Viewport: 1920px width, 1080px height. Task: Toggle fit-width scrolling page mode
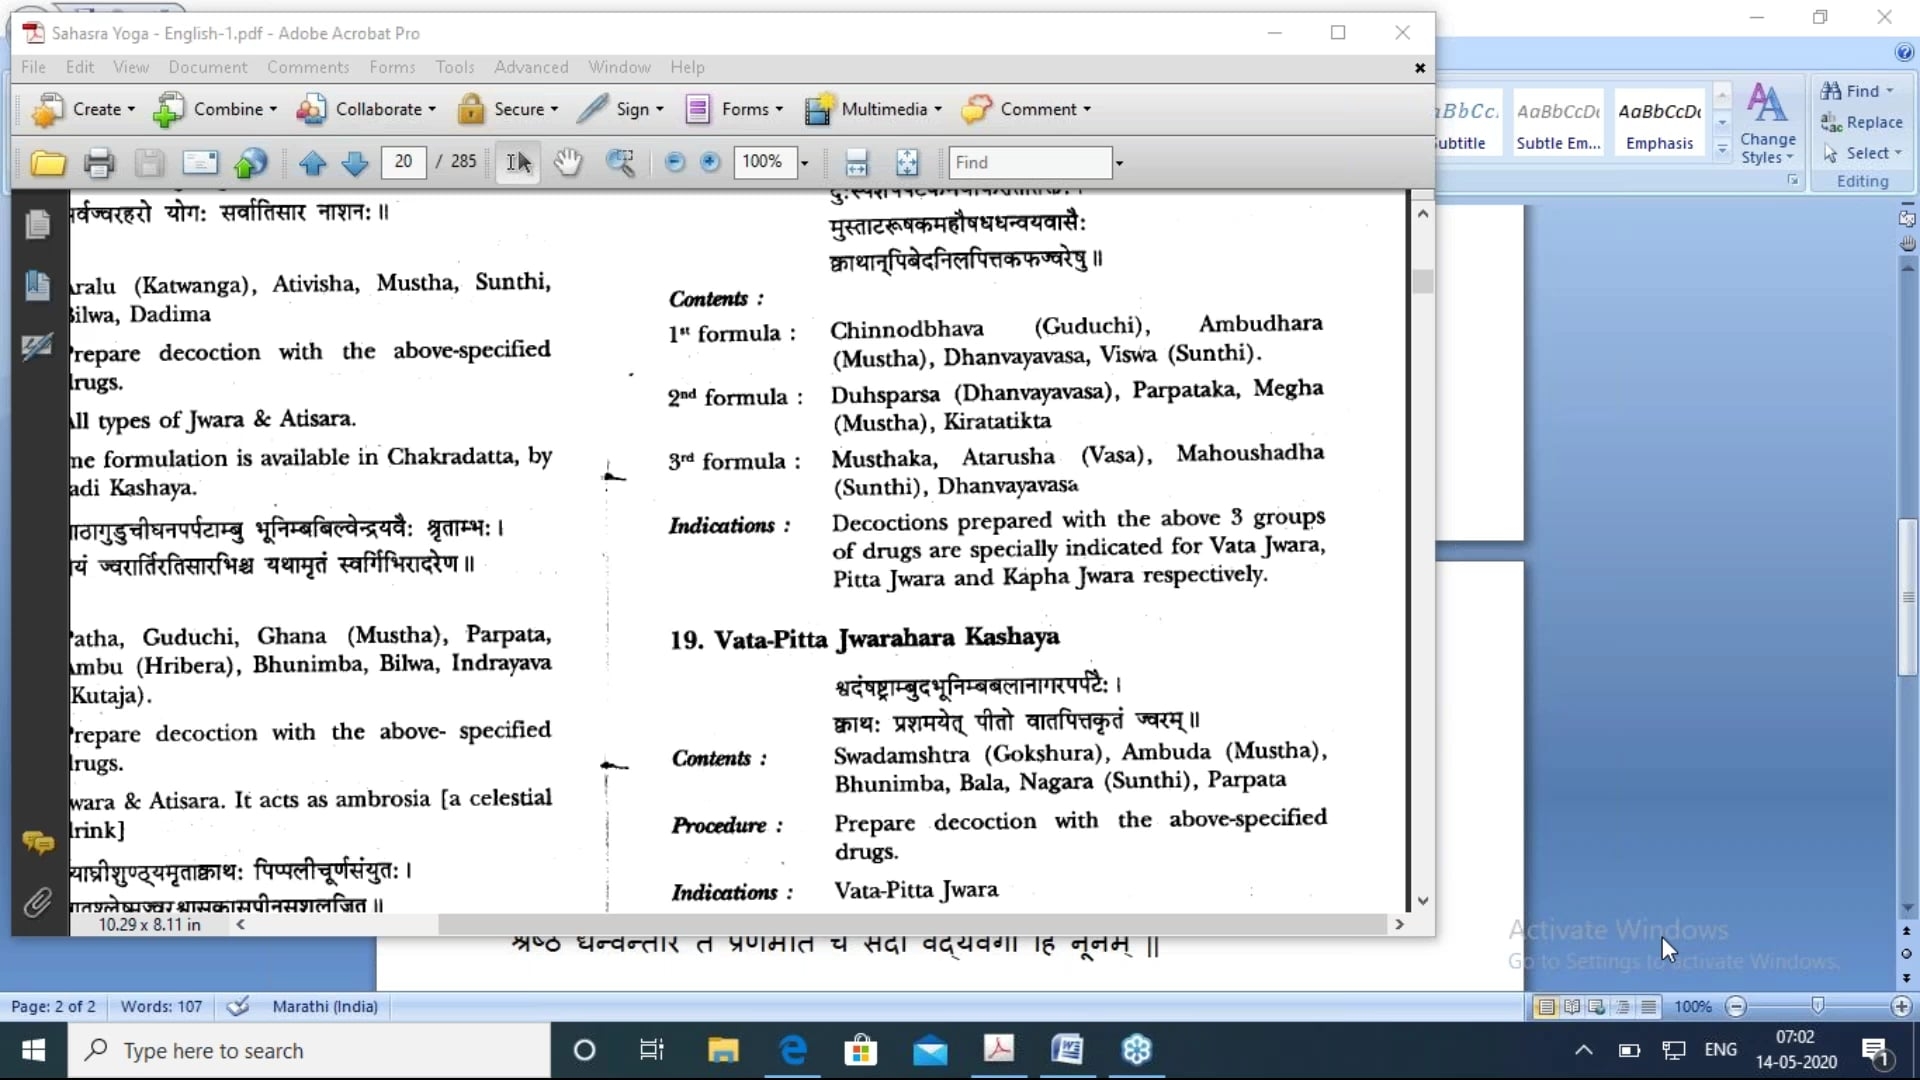coord(856,163)
